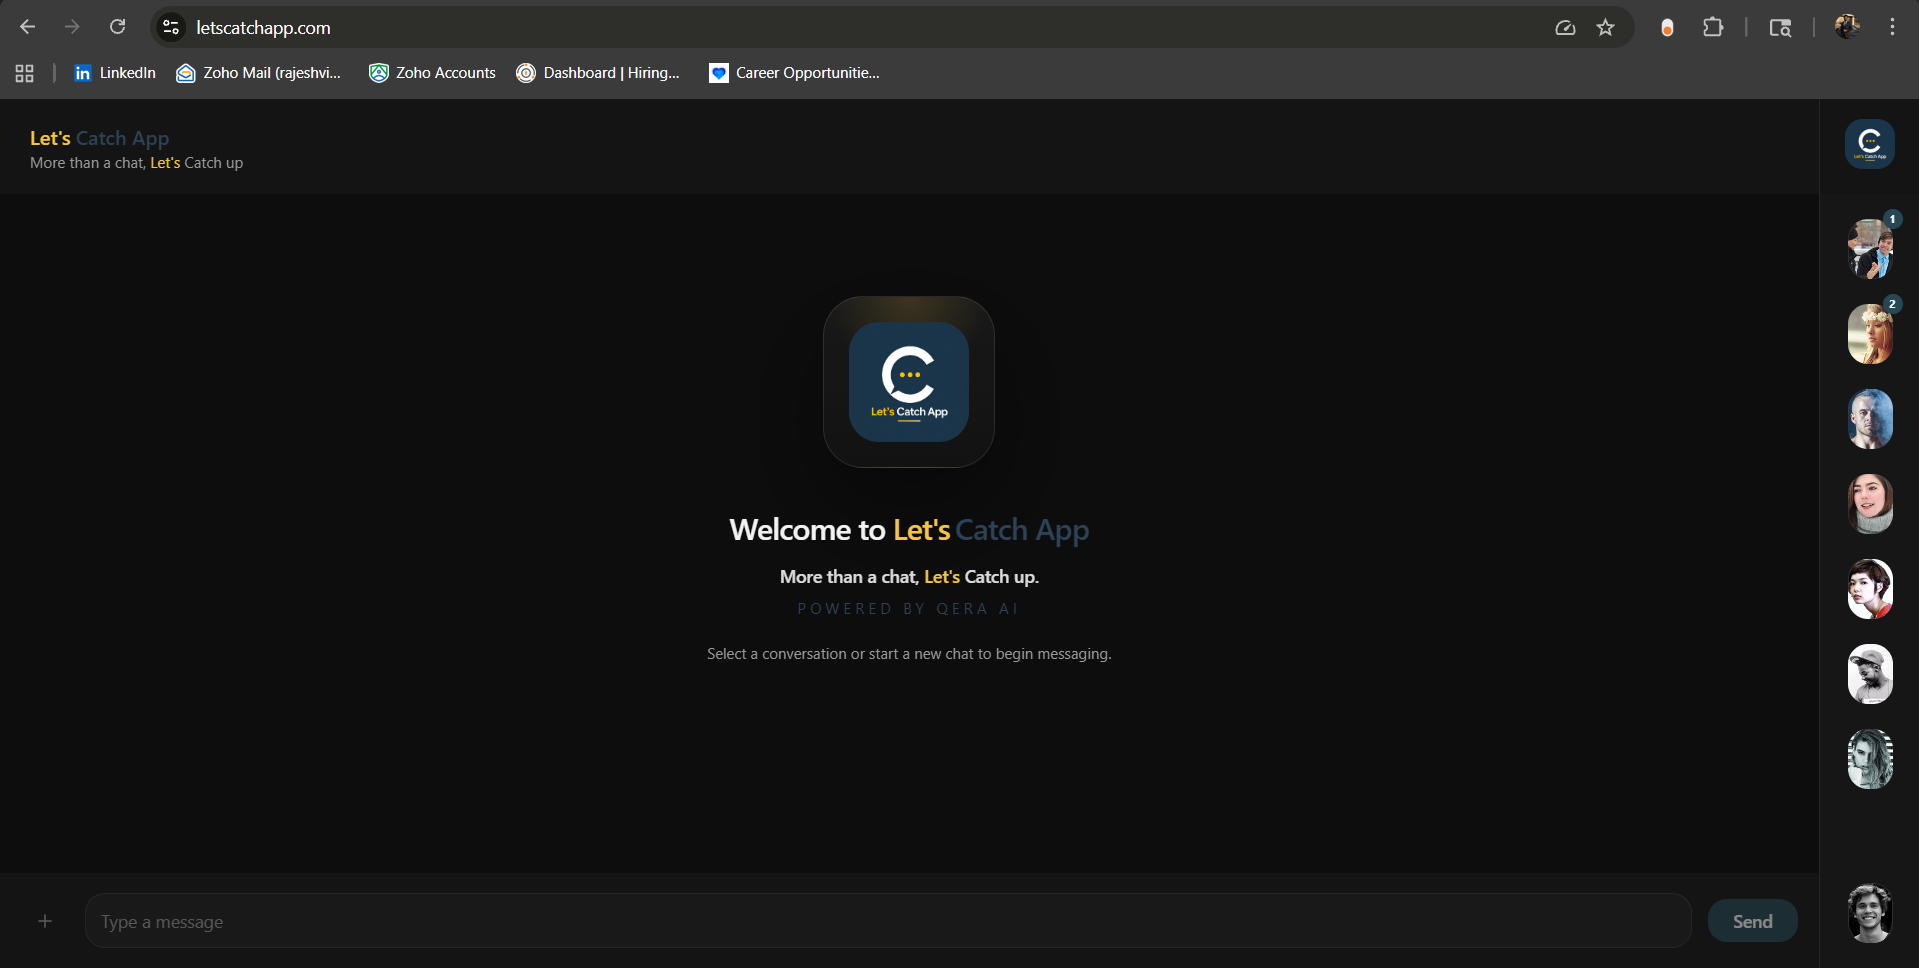Open chat with woman in grey turtleneck avatar
This screenshot has height=968, width=1919.
pos(1870,504)
